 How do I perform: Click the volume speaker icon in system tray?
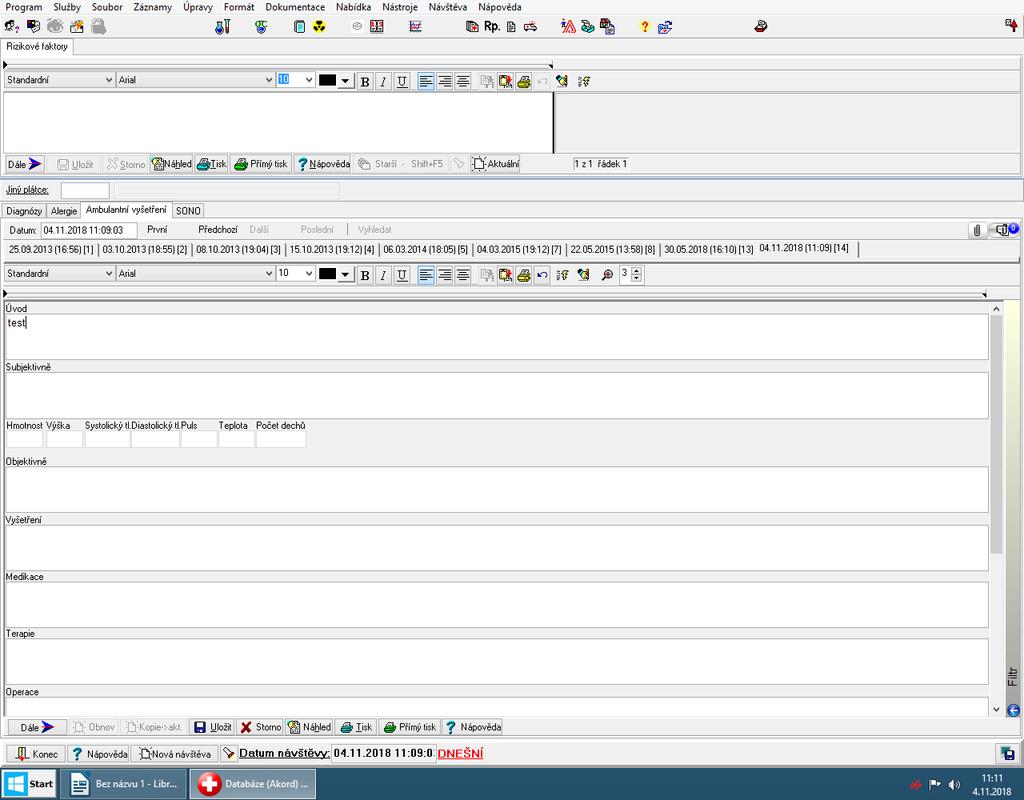955,784
